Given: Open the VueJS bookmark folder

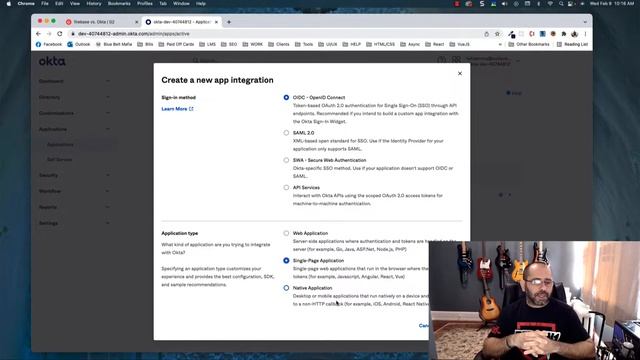Looking at the screenshot, I should click(460, 44).
